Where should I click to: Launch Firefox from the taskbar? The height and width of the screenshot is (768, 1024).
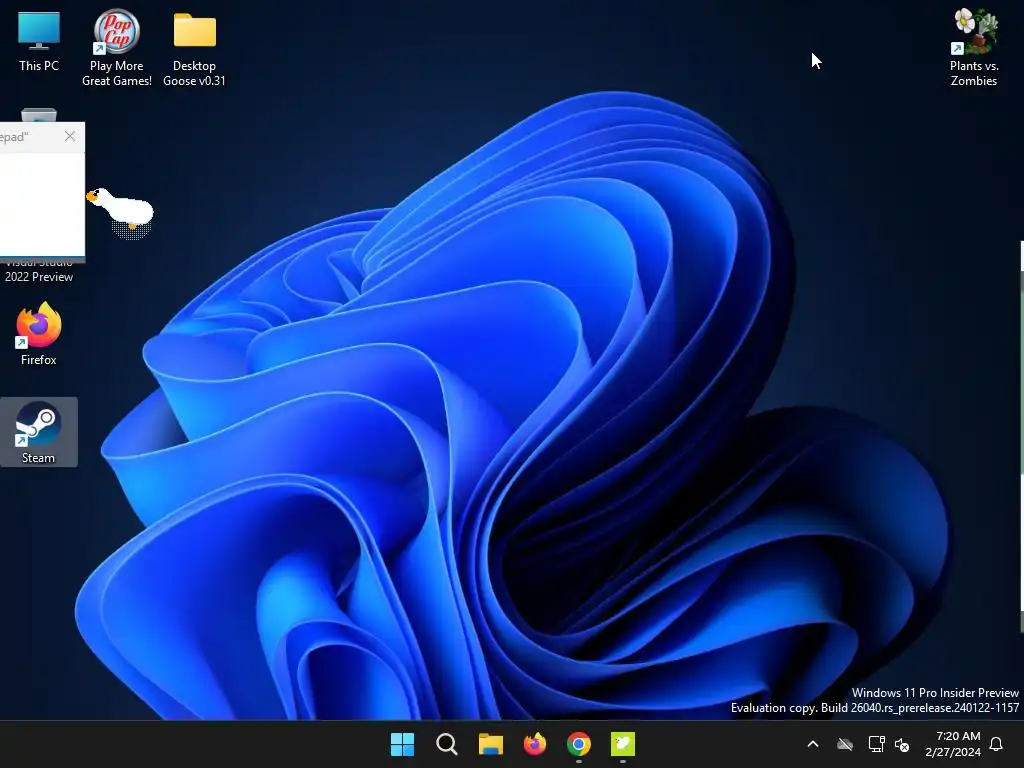coord(535,744)
